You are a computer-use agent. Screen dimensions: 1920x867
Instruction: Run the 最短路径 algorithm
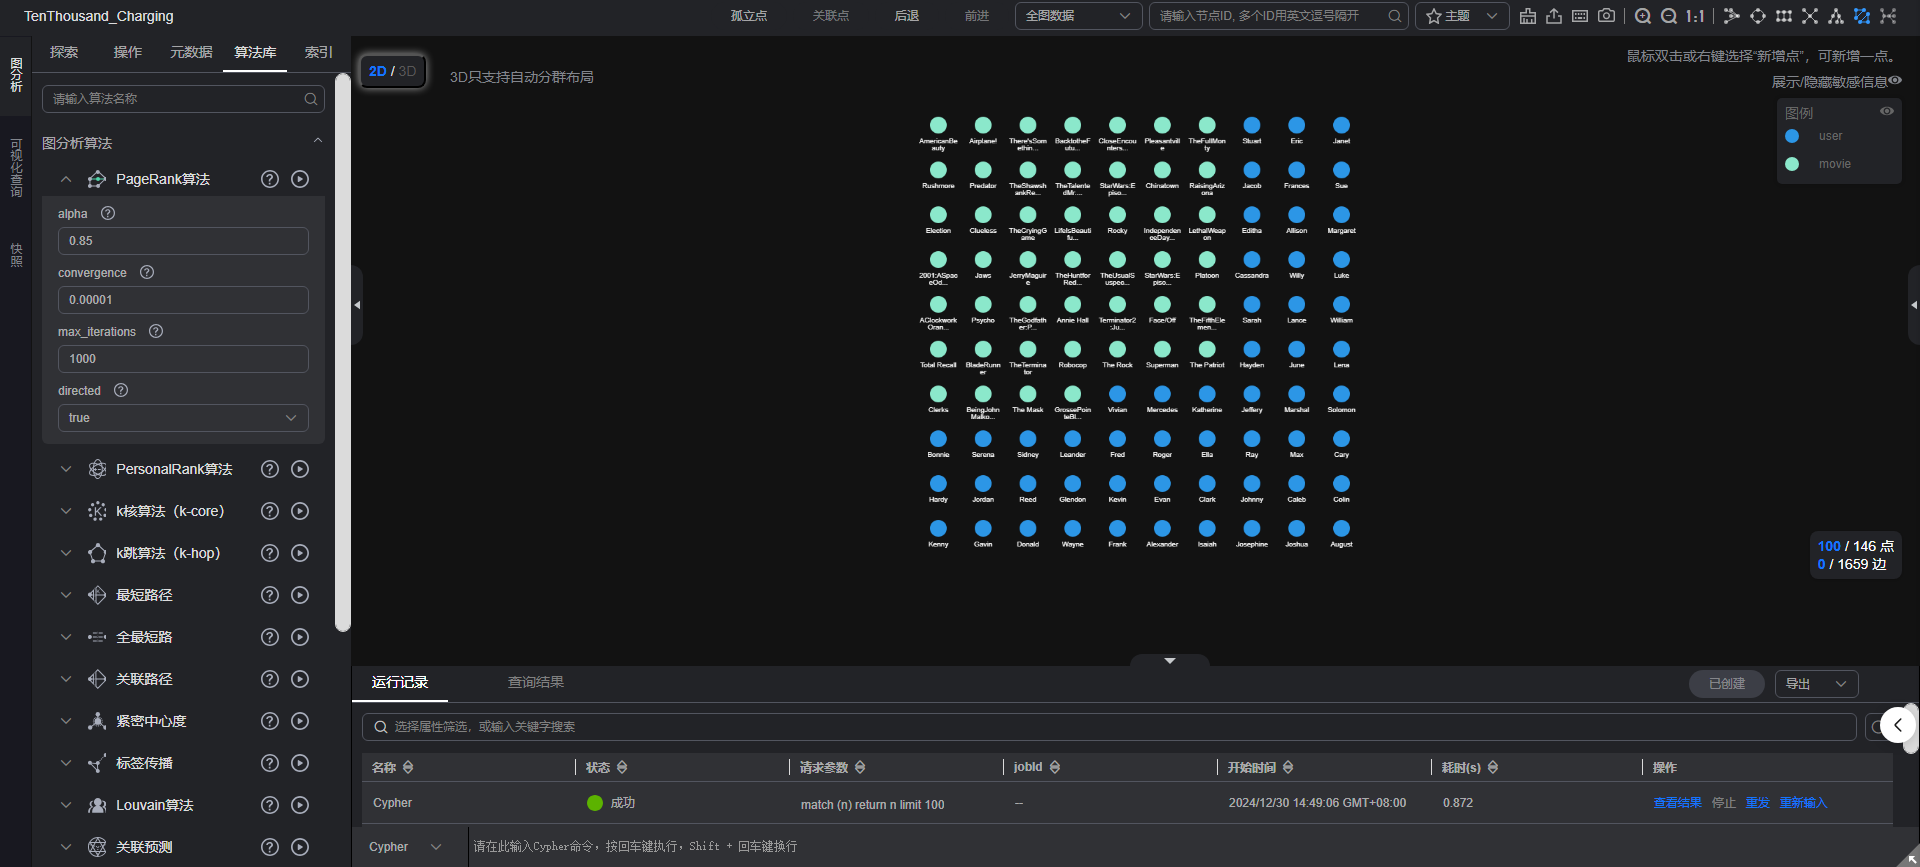click(300, 595)
